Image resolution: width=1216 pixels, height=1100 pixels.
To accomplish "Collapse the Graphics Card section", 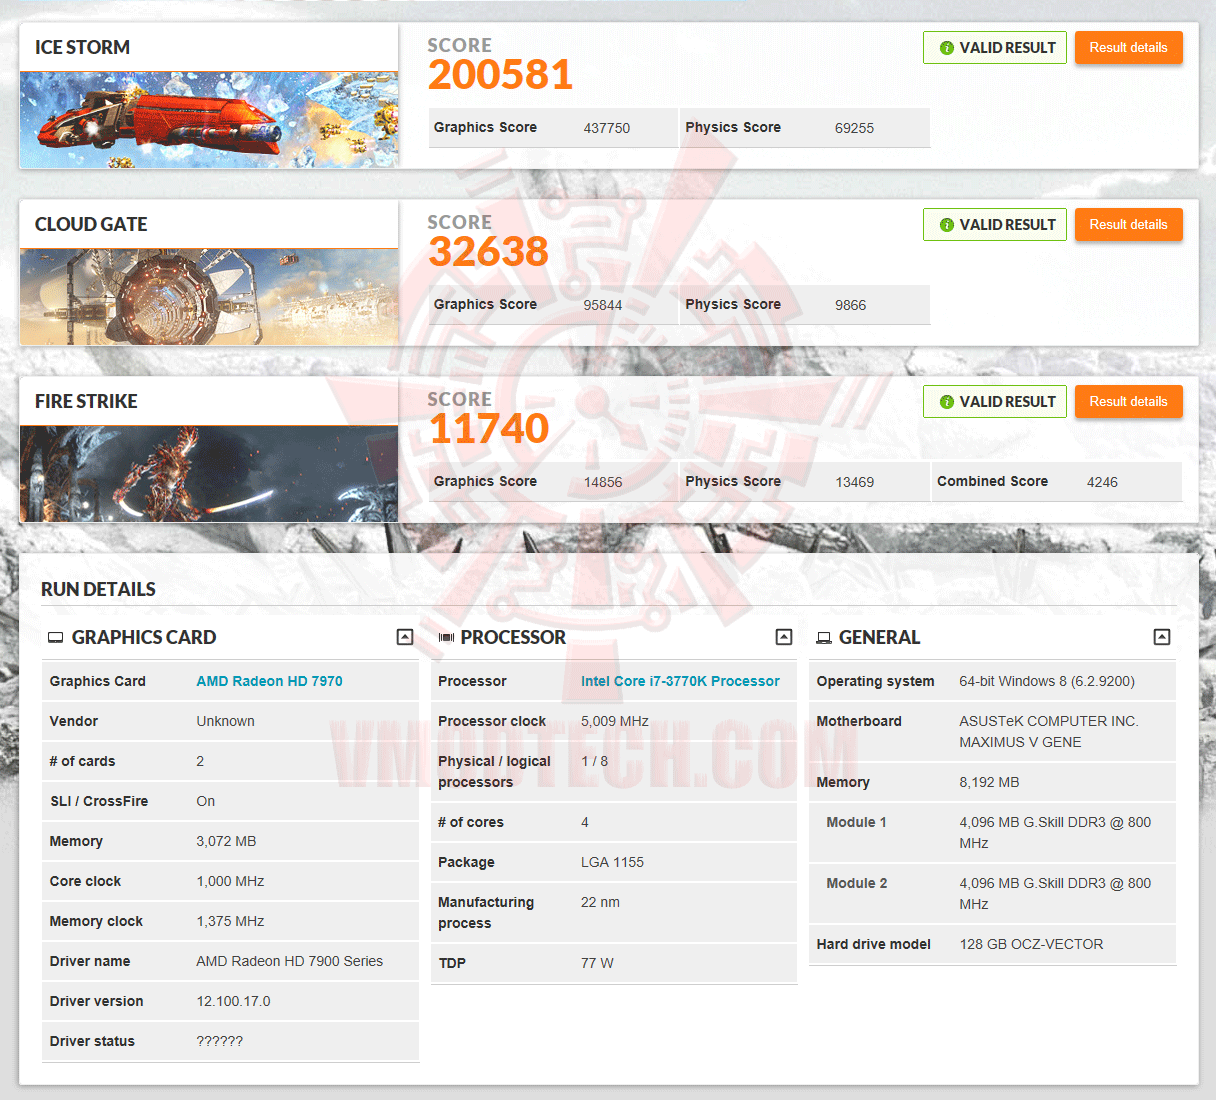I will (x=405, y=637).
